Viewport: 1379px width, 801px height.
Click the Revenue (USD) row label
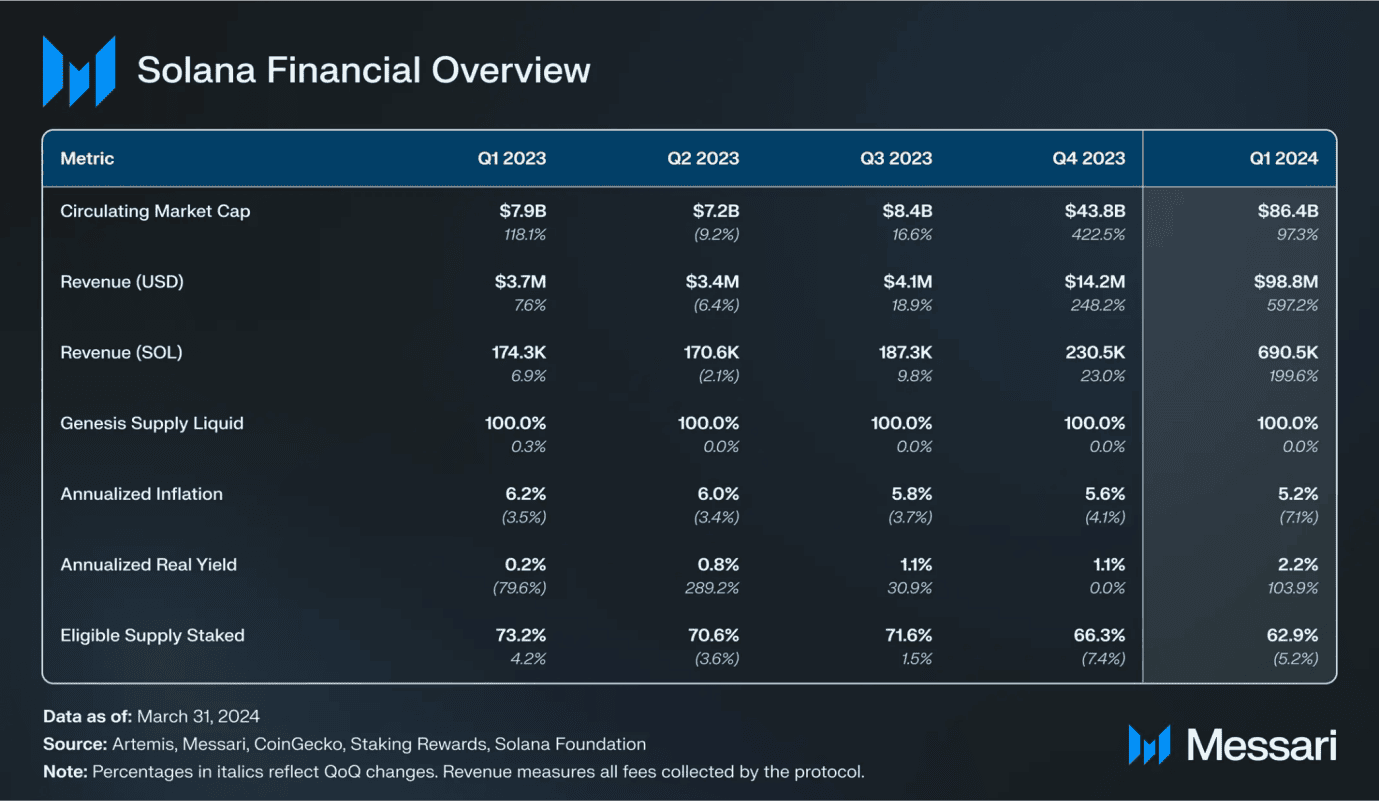tap(122, 282)
